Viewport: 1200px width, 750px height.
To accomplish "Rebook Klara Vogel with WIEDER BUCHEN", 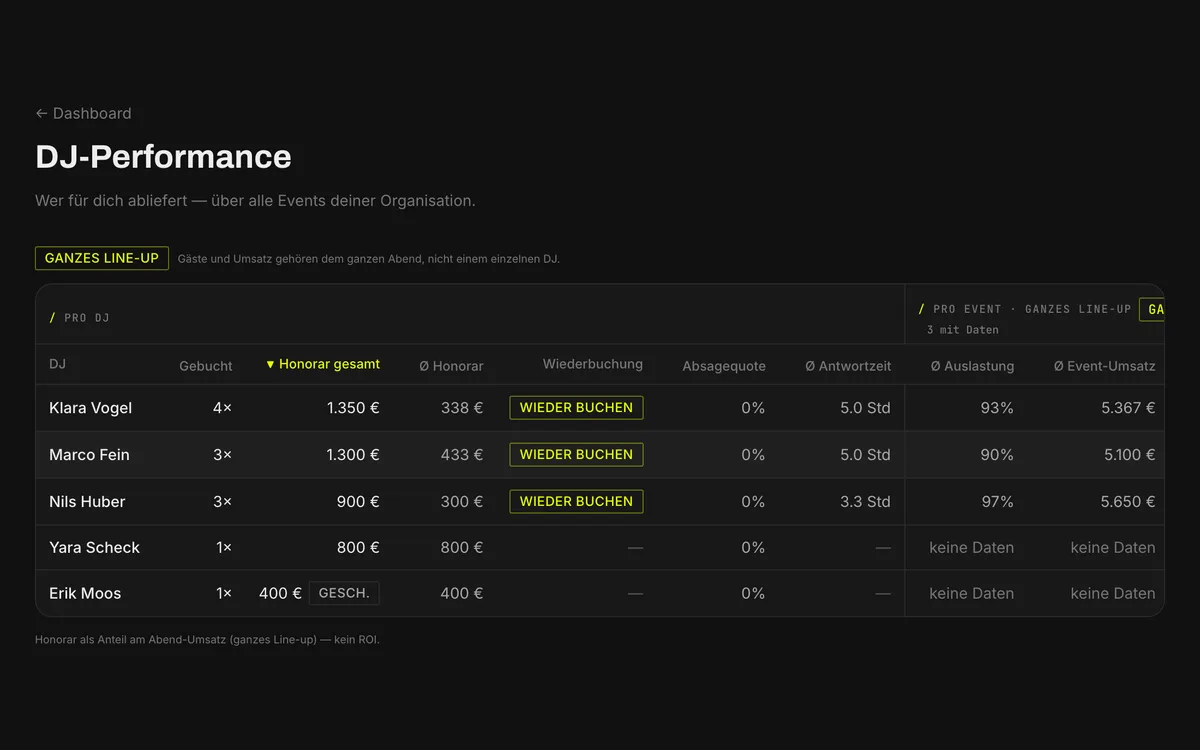I will point(576,408).
